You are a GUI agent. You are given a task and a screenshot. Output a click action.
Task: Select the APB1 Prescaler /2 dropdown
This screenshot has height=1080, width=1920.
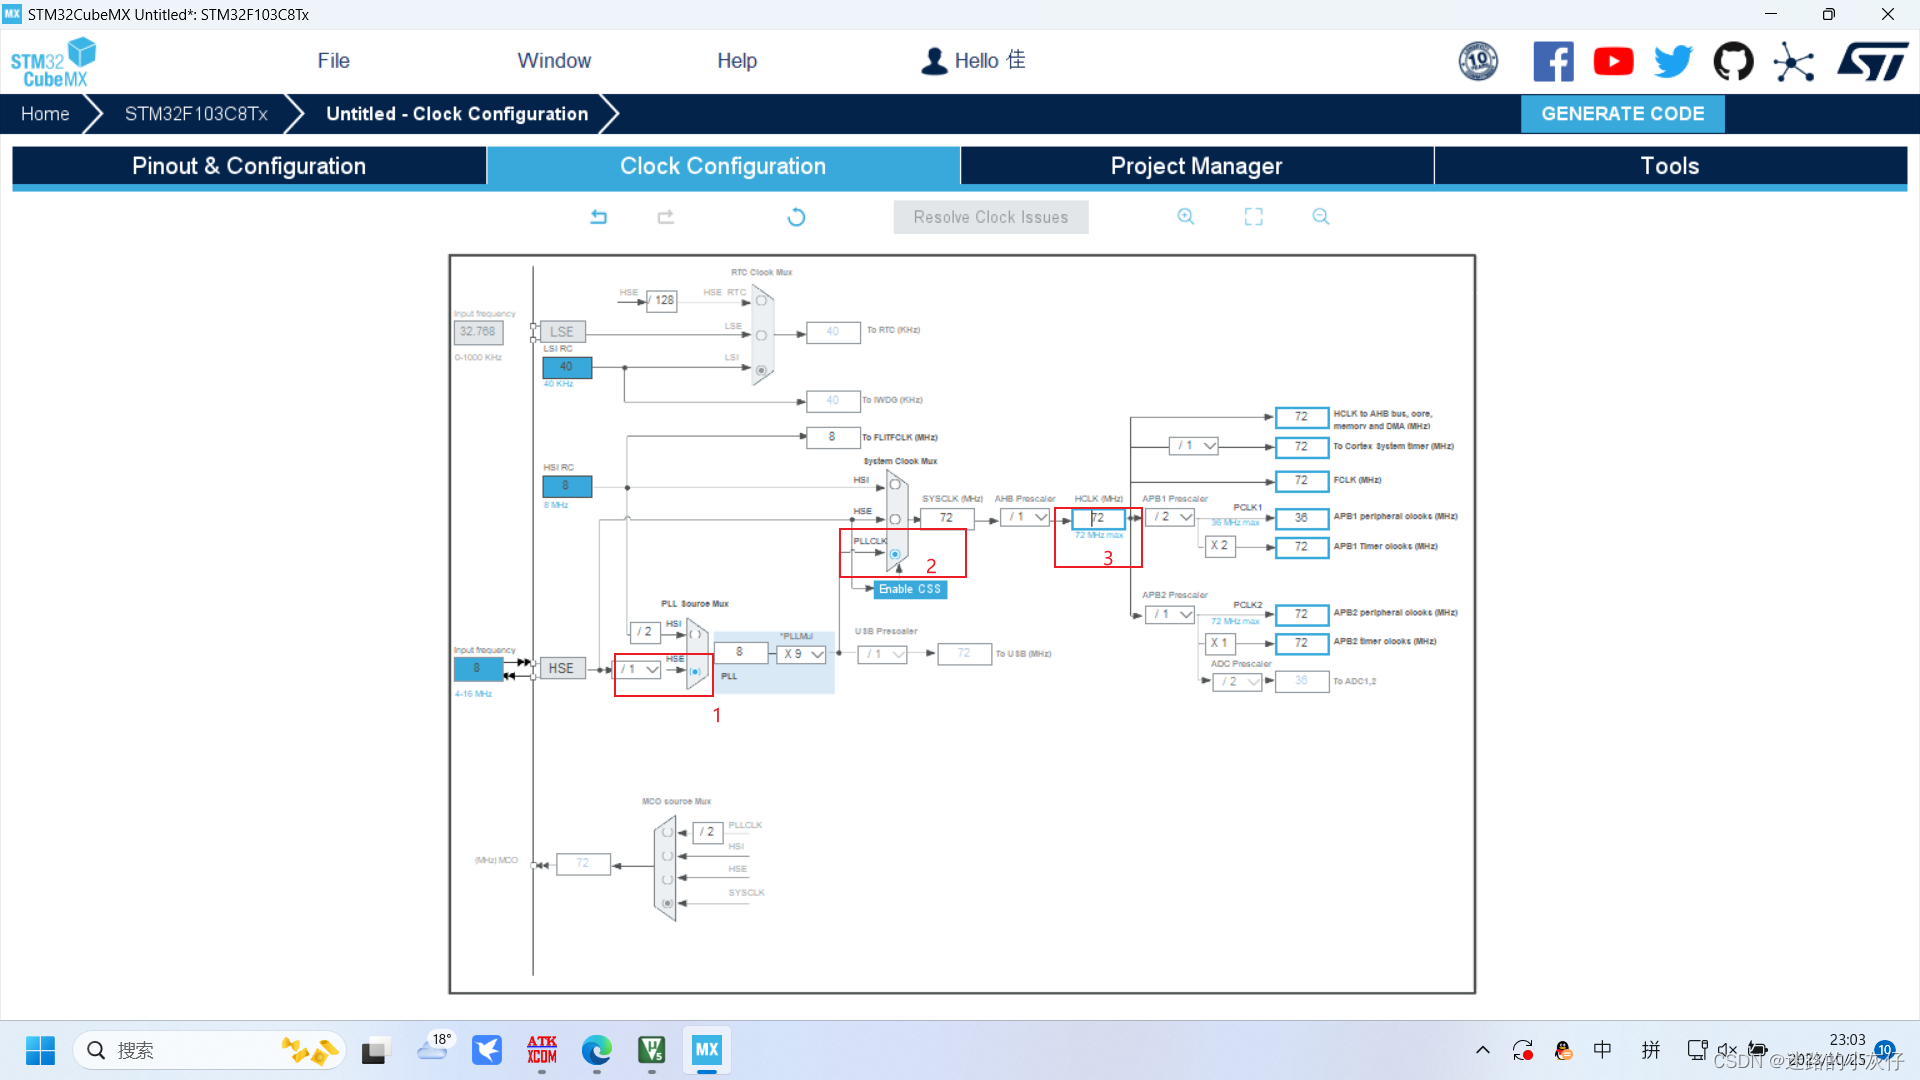click(1168, 516)
